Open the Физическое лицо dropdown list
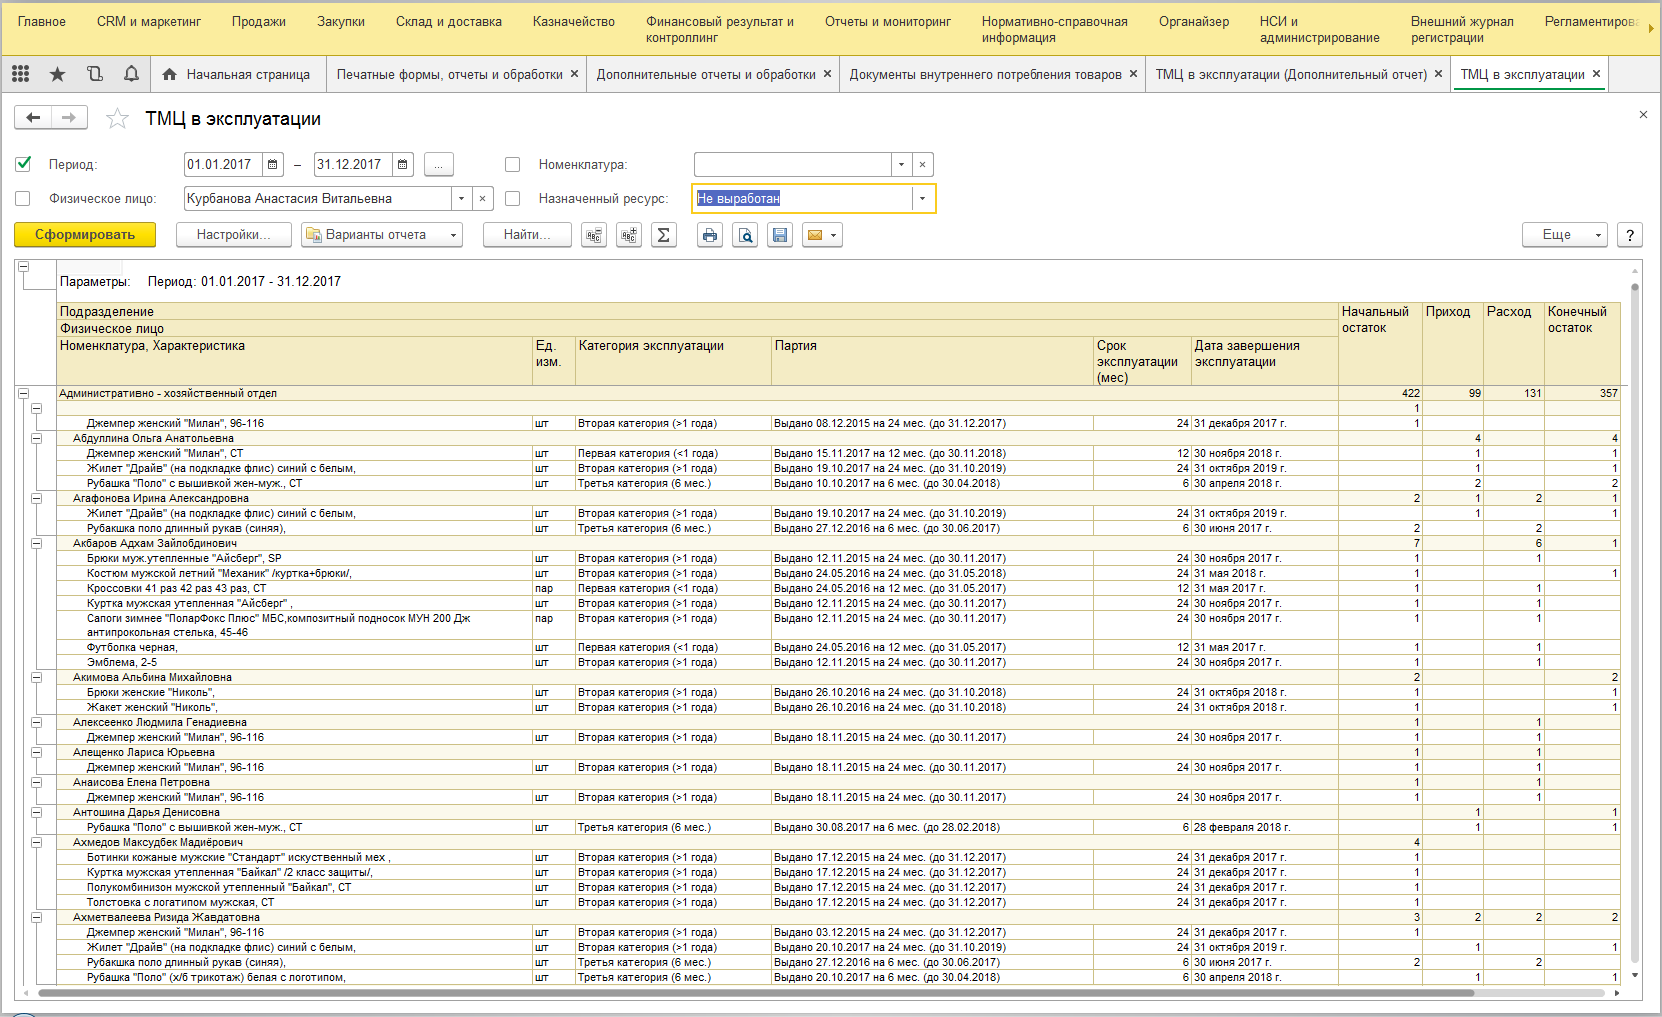Image resolution: width=1662 pixels, height=1017 pixels. (x=461, y=198)
